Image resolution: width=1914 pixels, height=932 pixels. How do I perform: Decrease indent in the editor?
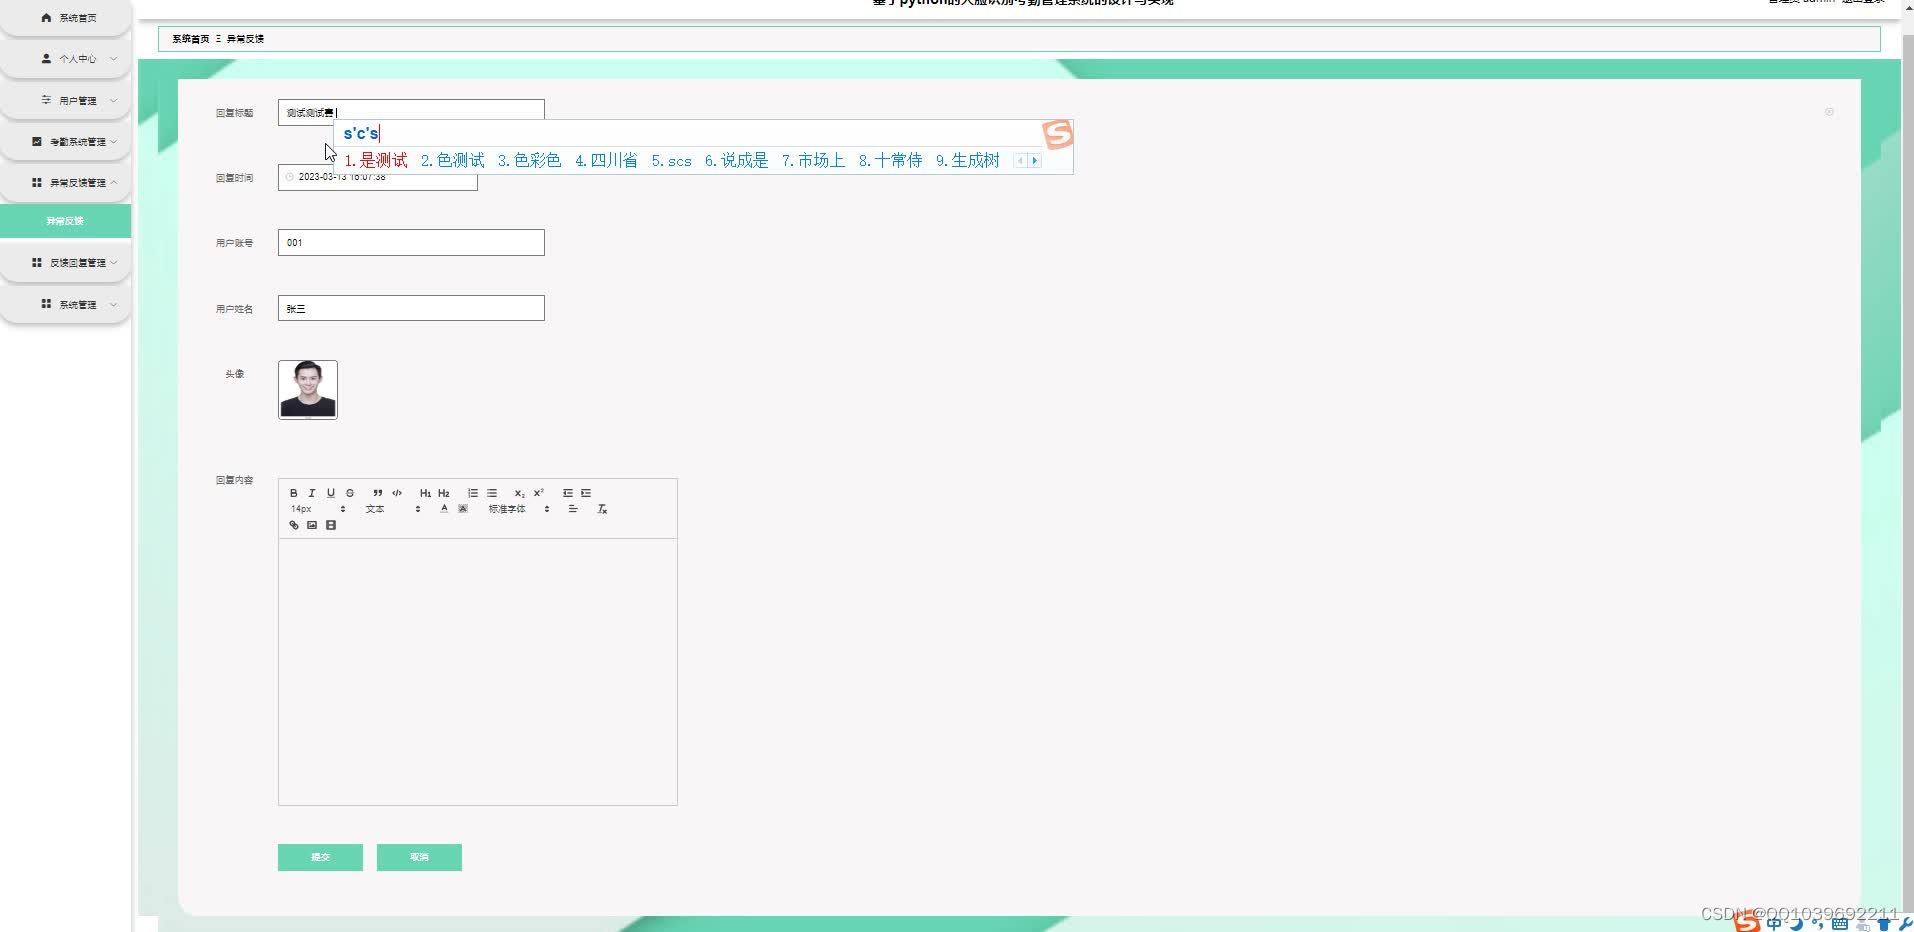click(568, 493)
